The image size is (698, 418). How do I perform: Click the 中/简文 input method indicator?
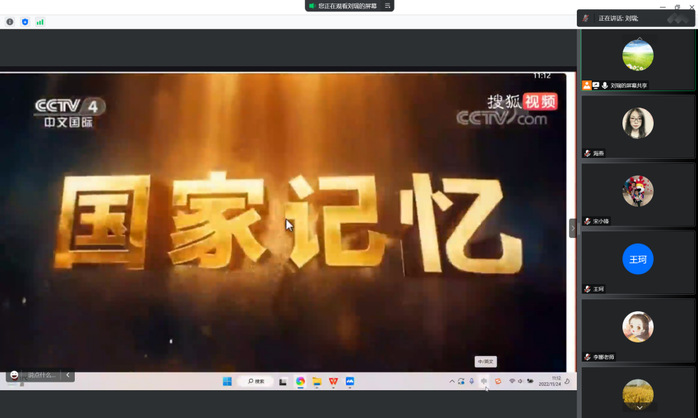[x=485, y=361]
